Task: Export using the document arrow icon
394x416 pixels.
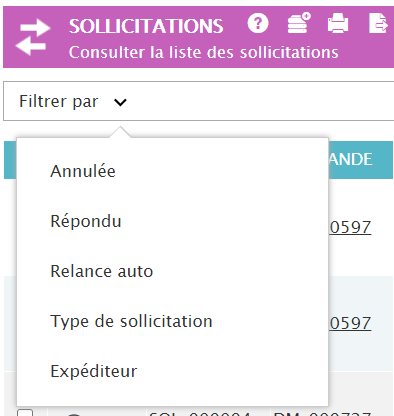Action: [378, 23]
